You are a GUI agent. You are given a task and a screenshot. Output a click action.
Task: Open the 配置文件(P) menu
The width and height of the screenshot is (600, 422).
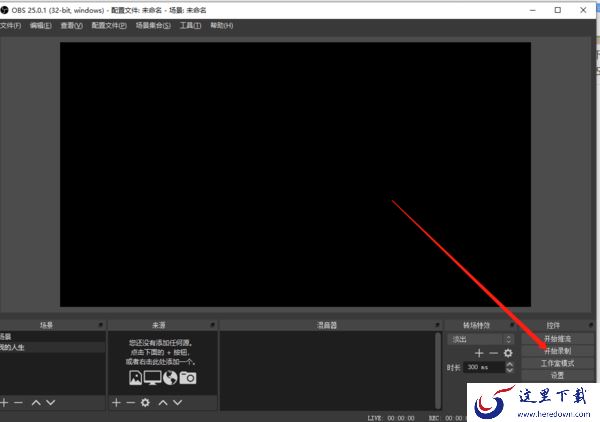click(109, 26)
